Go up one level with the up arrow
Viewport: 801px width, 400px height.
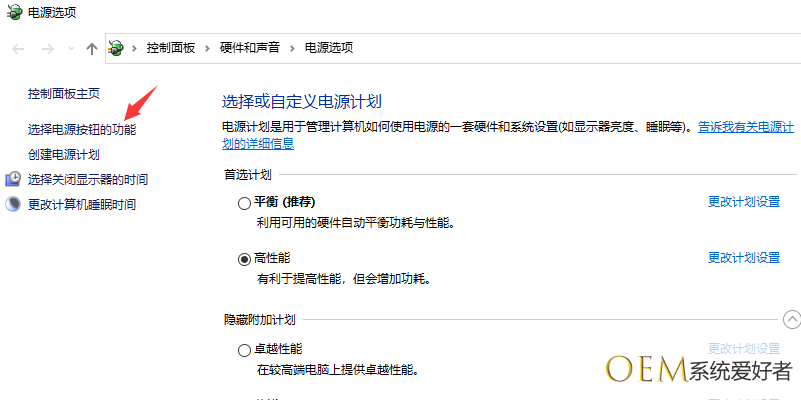pyautogui.click(x=92, y=48)
